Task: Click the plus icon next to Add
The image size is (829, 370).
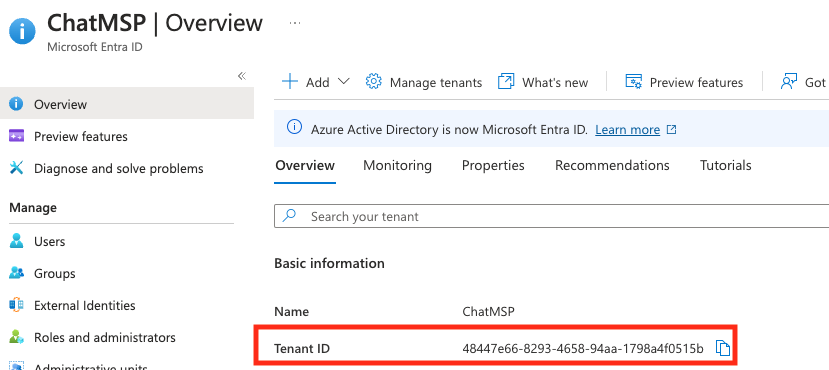Action: pyautogui.click(x=290, y=82)
